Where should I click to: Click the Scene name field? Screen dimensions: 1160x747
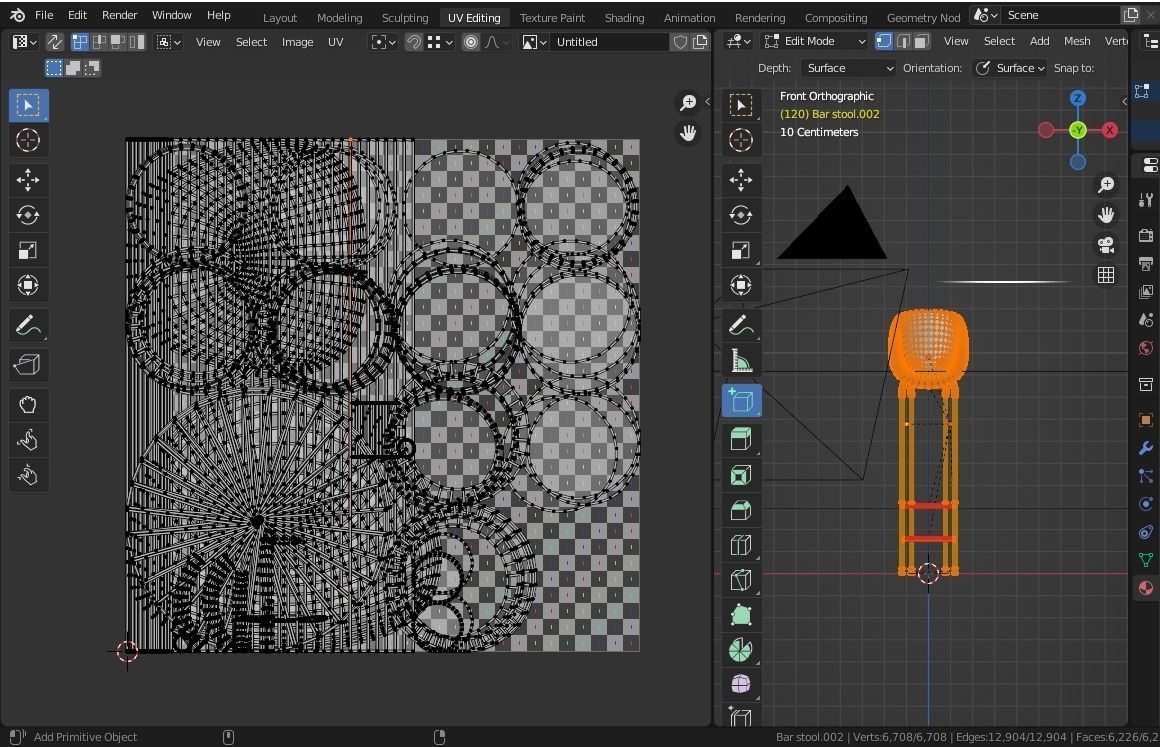(1061, 15)
